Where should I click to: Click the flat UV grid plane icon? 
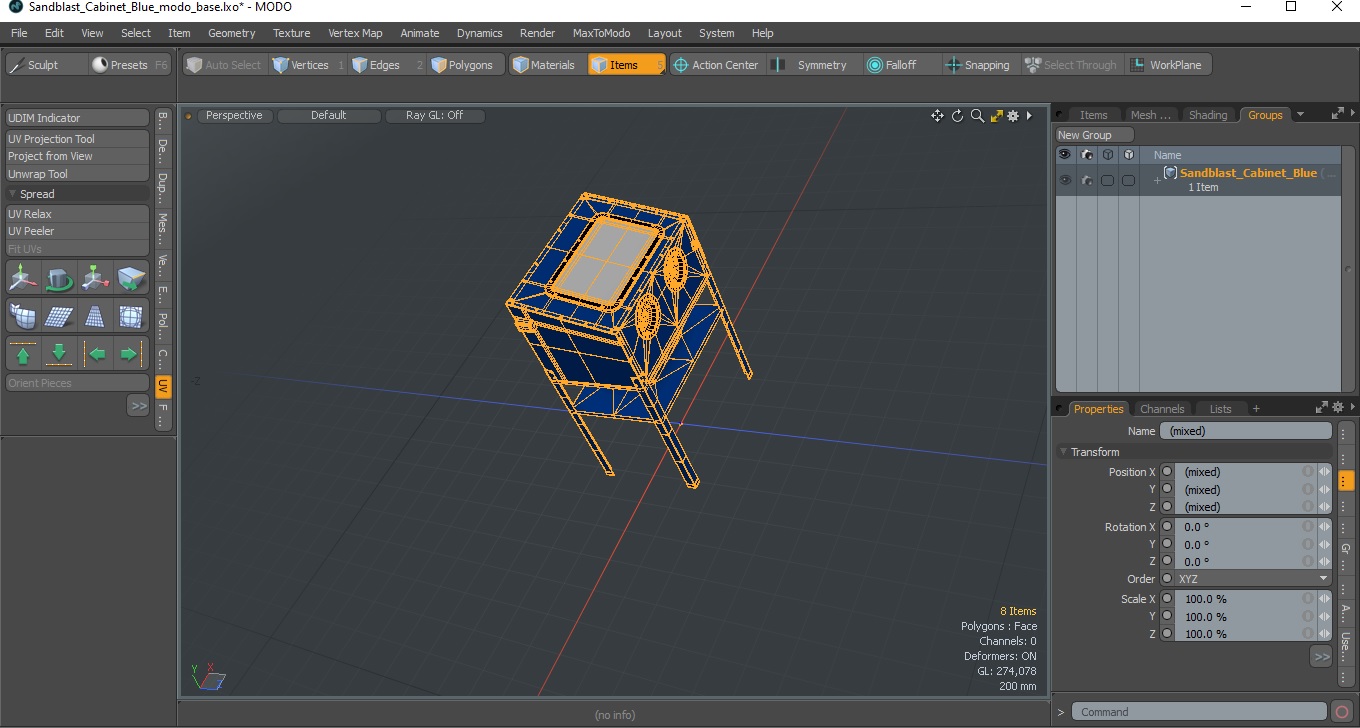[59, 316]
